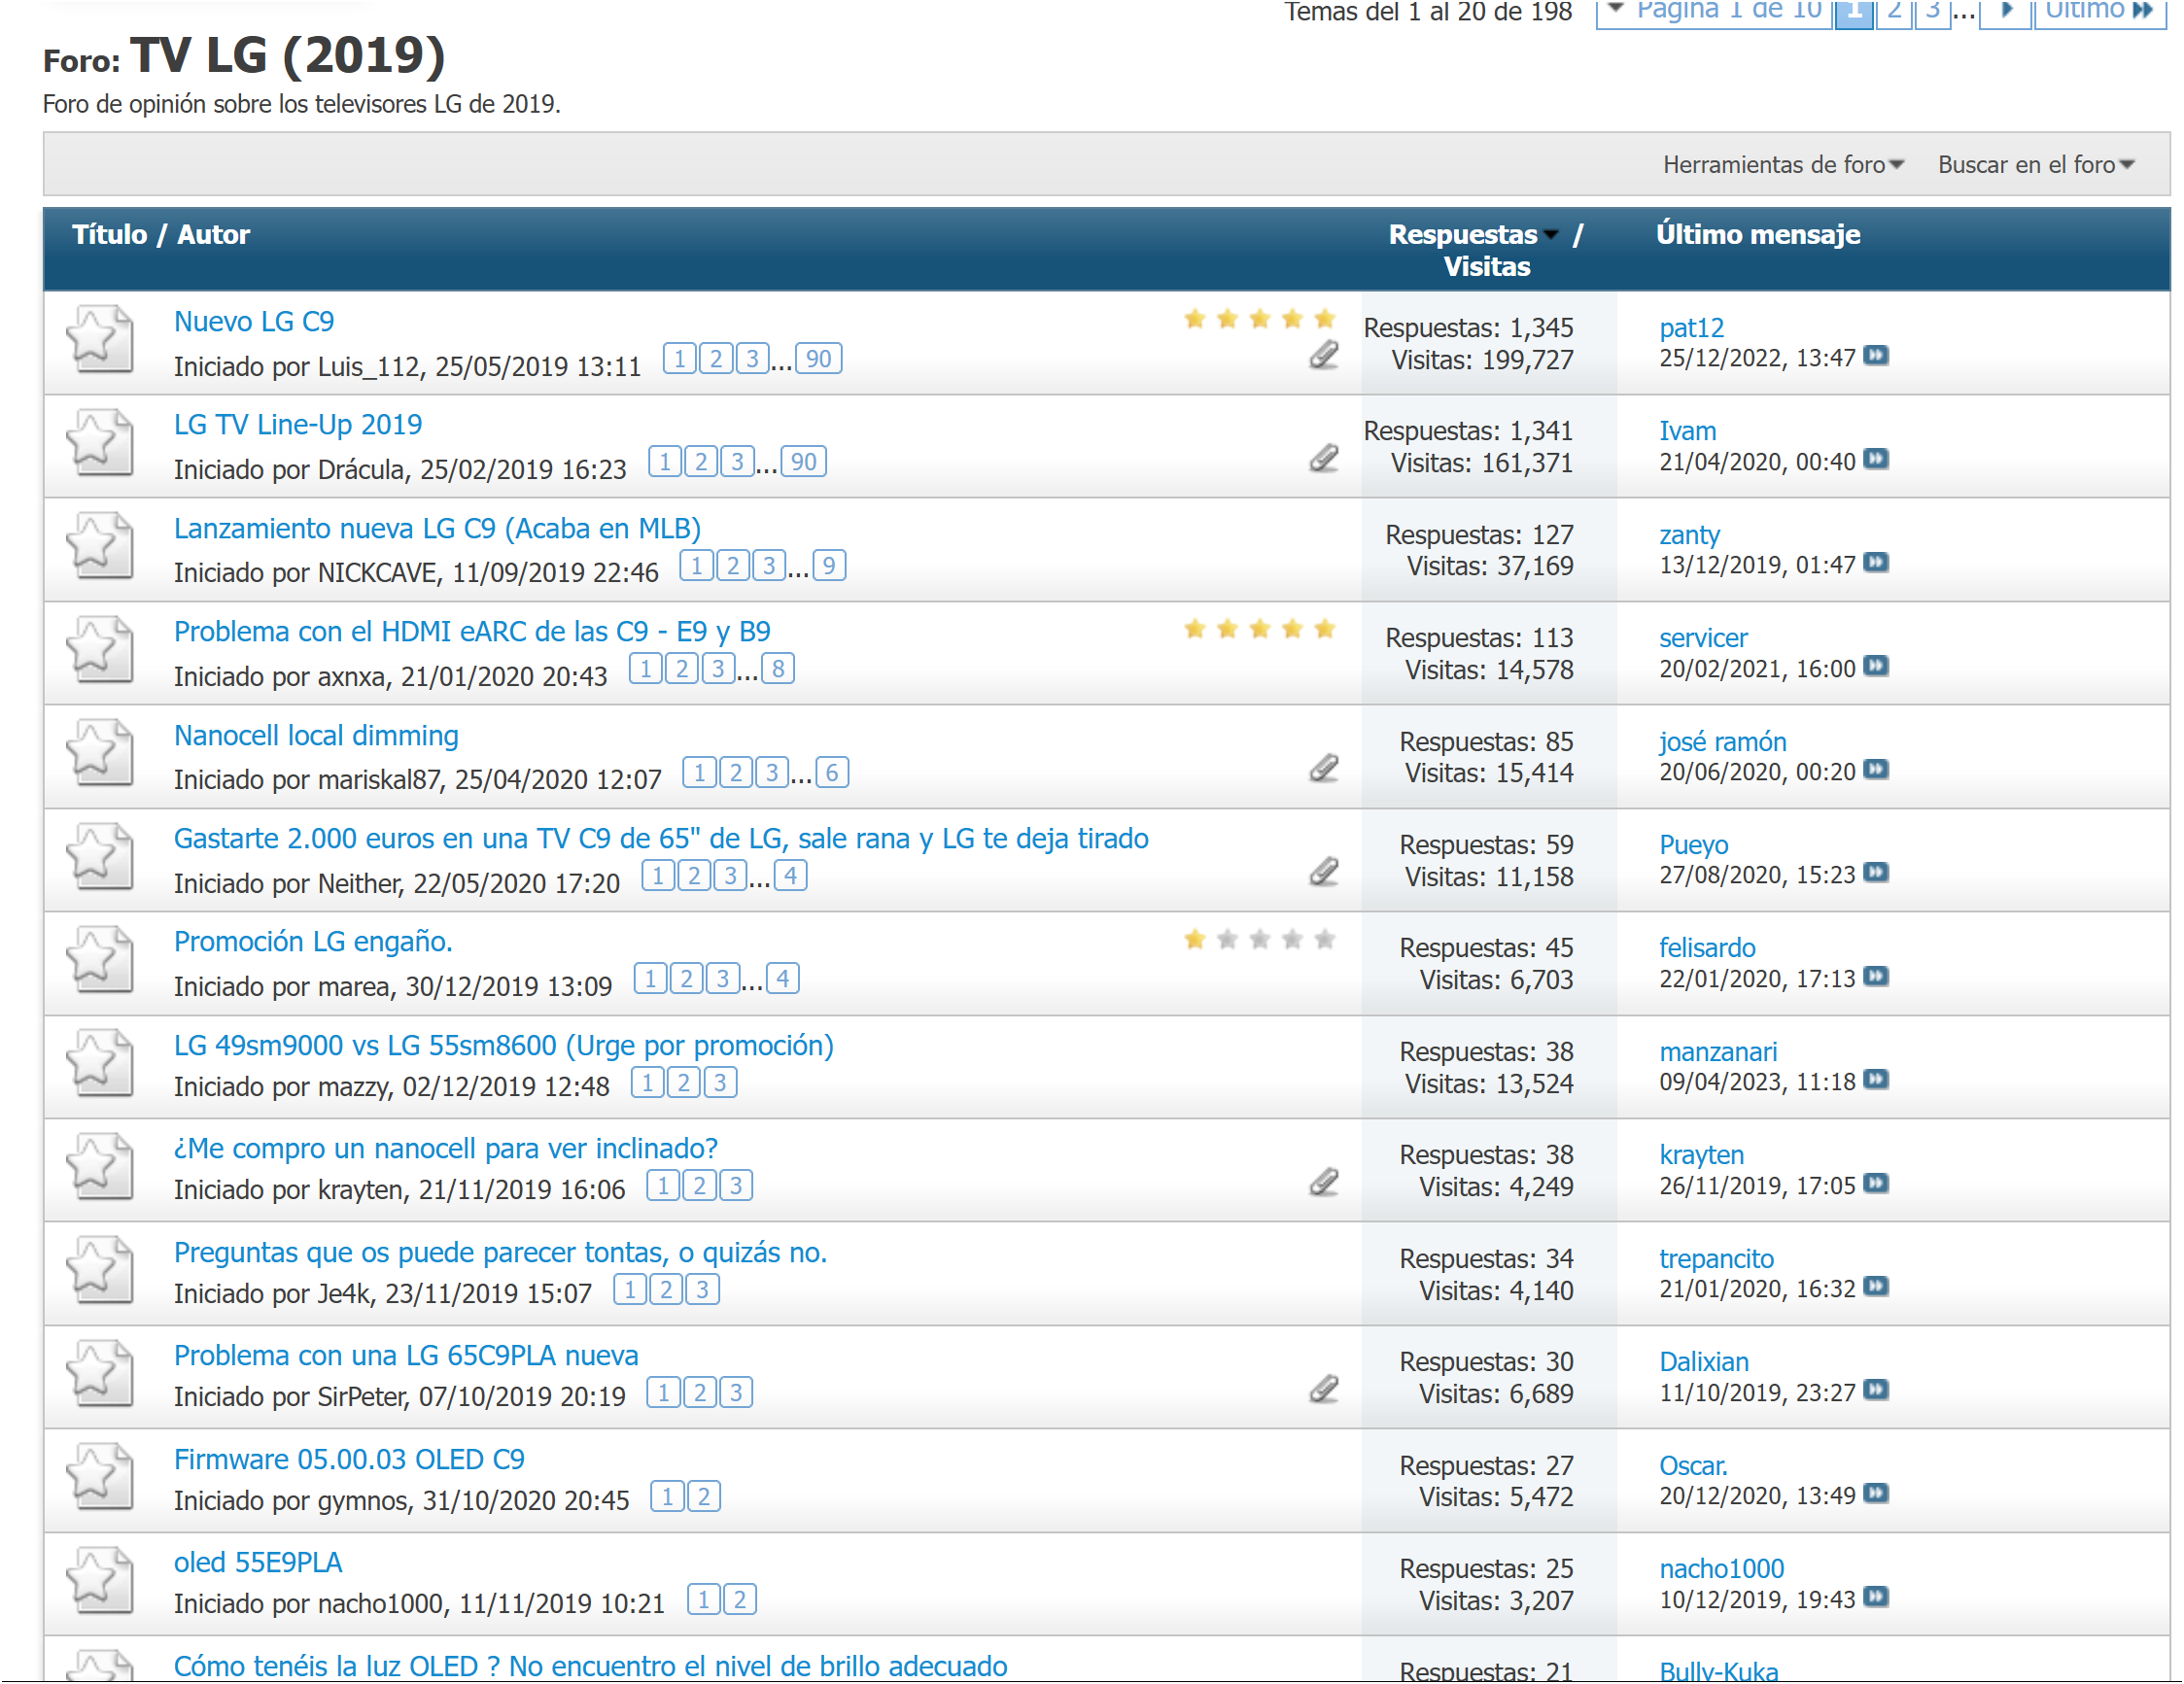Open Cómo tenéis la luz OLED thread

click(591, 1667)
